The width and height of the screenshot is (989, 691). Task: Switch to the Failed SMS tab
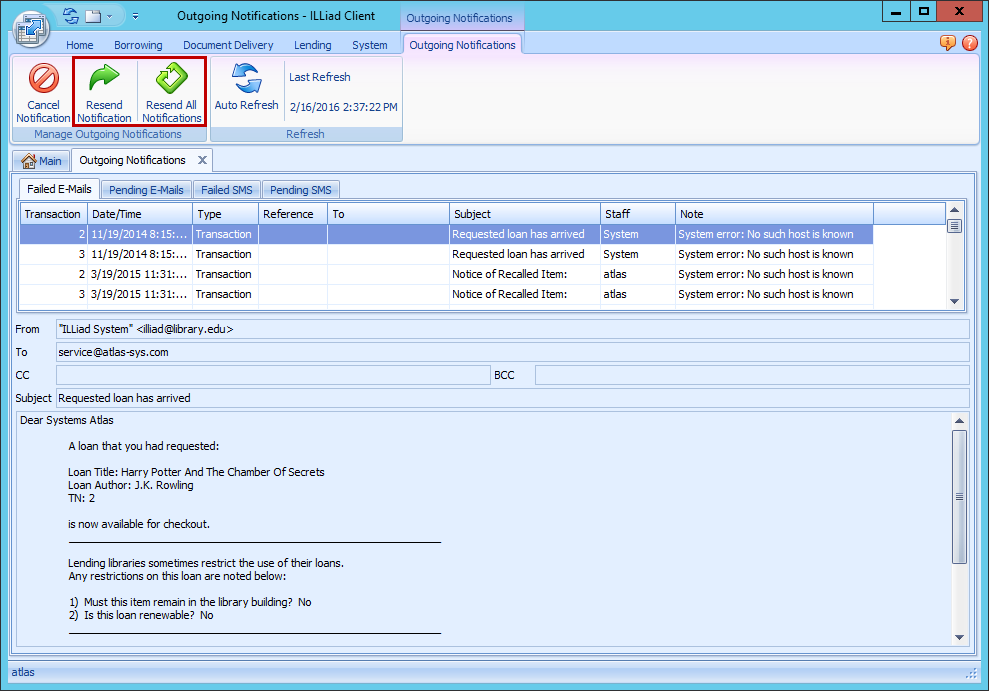(x=227, y=190)
